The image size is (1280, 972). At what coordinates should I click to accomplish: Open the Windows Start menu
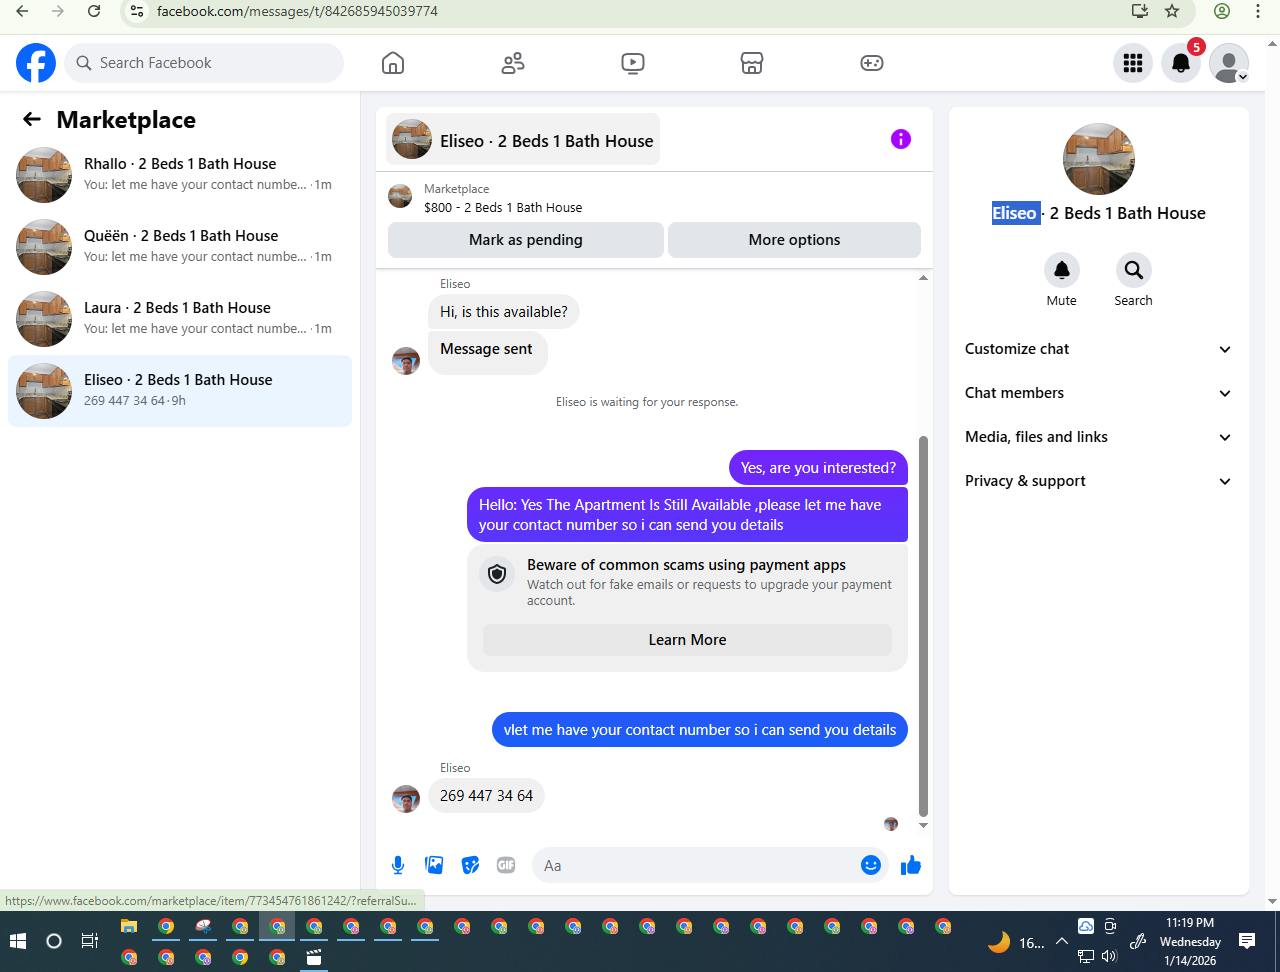(17, 941)
